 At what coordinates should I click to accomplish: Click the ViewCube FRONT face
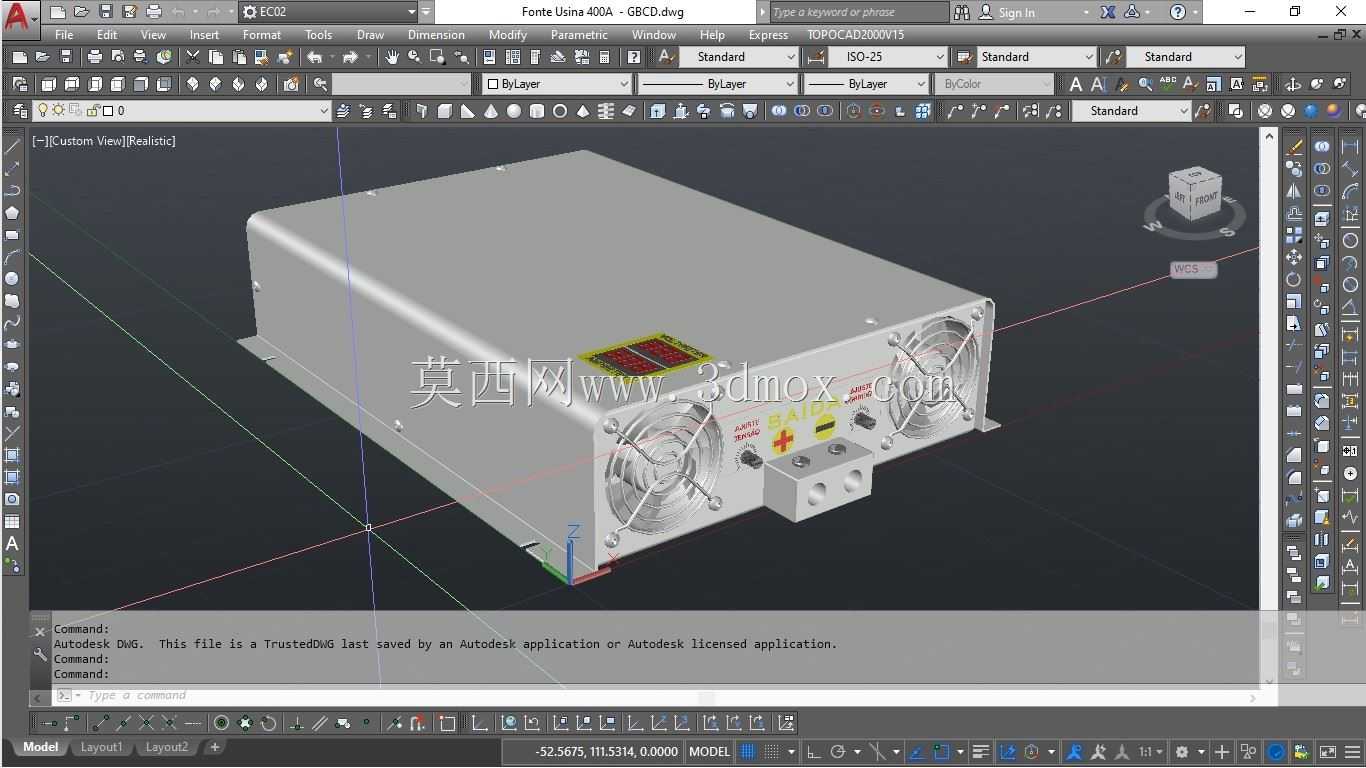(1206, 198)
